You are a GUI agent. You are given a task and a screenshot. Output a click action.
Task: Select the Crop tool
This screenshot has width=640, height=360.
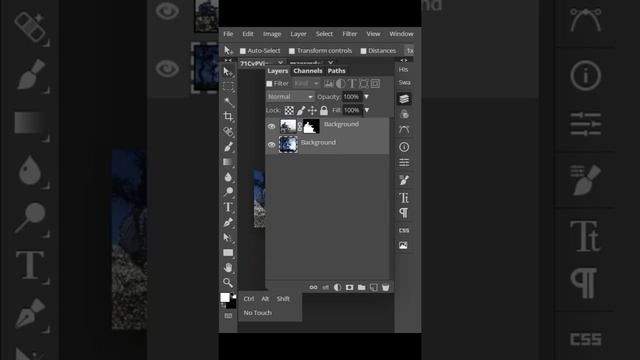coord(228,117)
